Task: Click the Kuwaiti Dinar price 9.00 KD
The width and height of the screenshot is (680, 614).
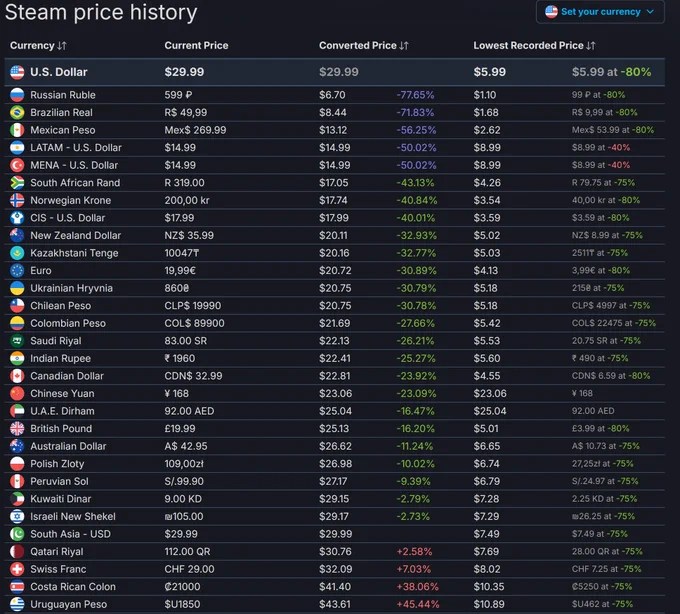Action: pos(183,499)
